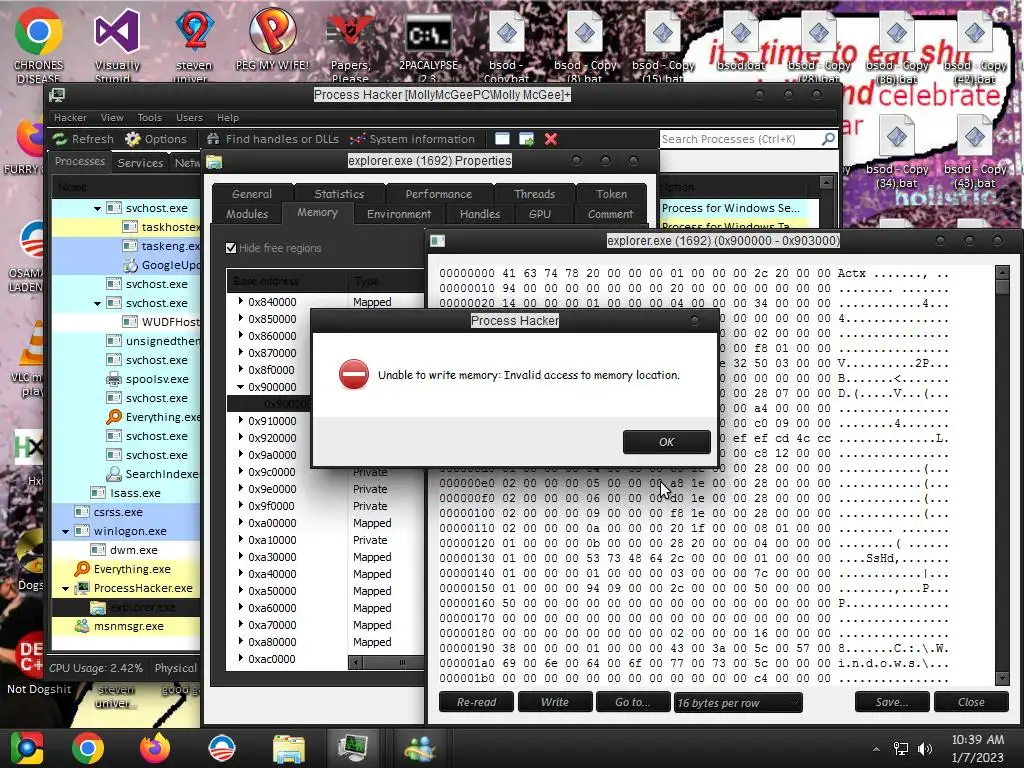The width and height of the screenshot is (1024, 768).
Task: Open the Environment tab
Action: coord(399,214)
